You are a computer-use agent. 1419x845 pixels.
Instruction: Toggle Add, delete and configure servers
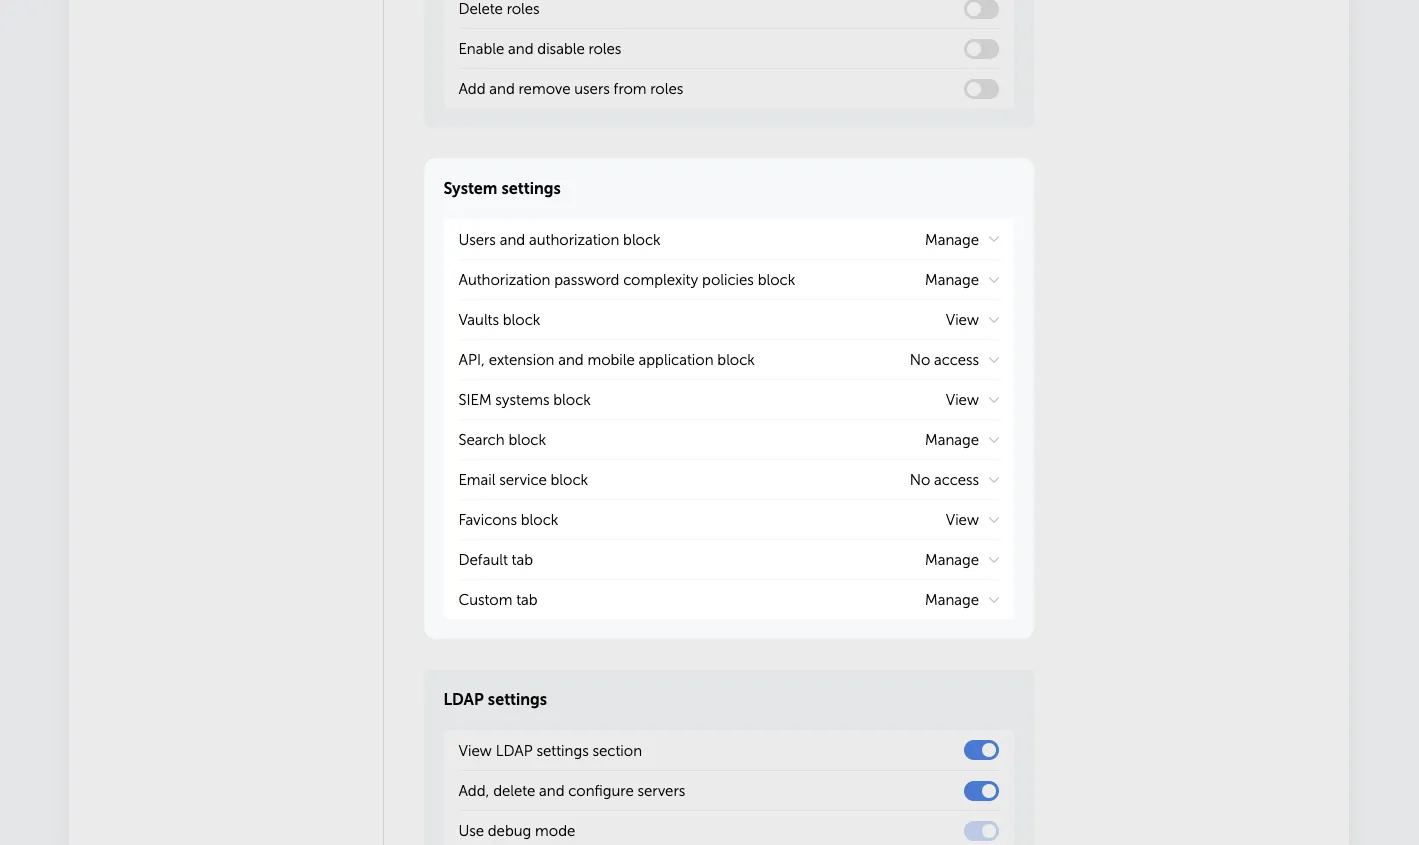click(x=981, y=791)
